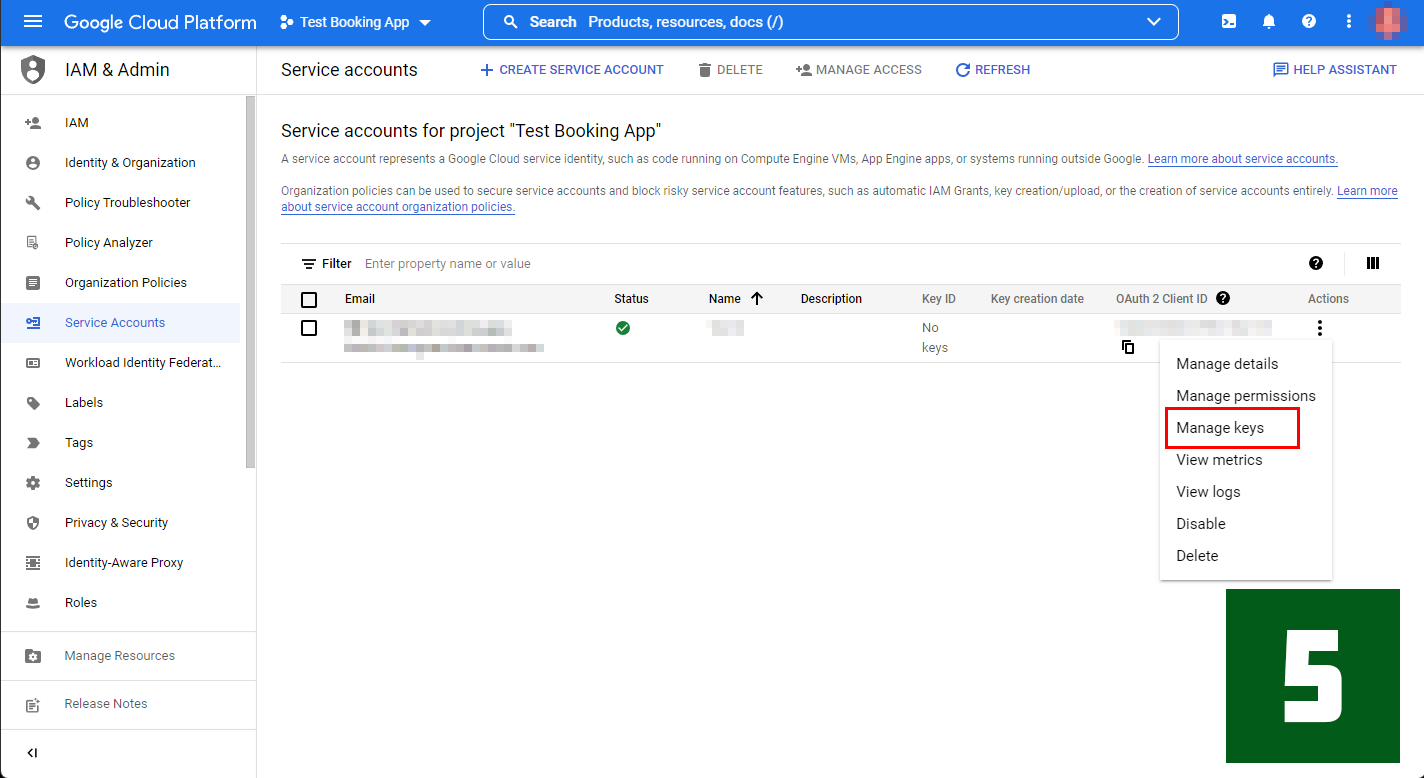Click the Settings gear icon in sidebar
Viewport: 1424px width, 778px height.
click(x=33, y=483)
